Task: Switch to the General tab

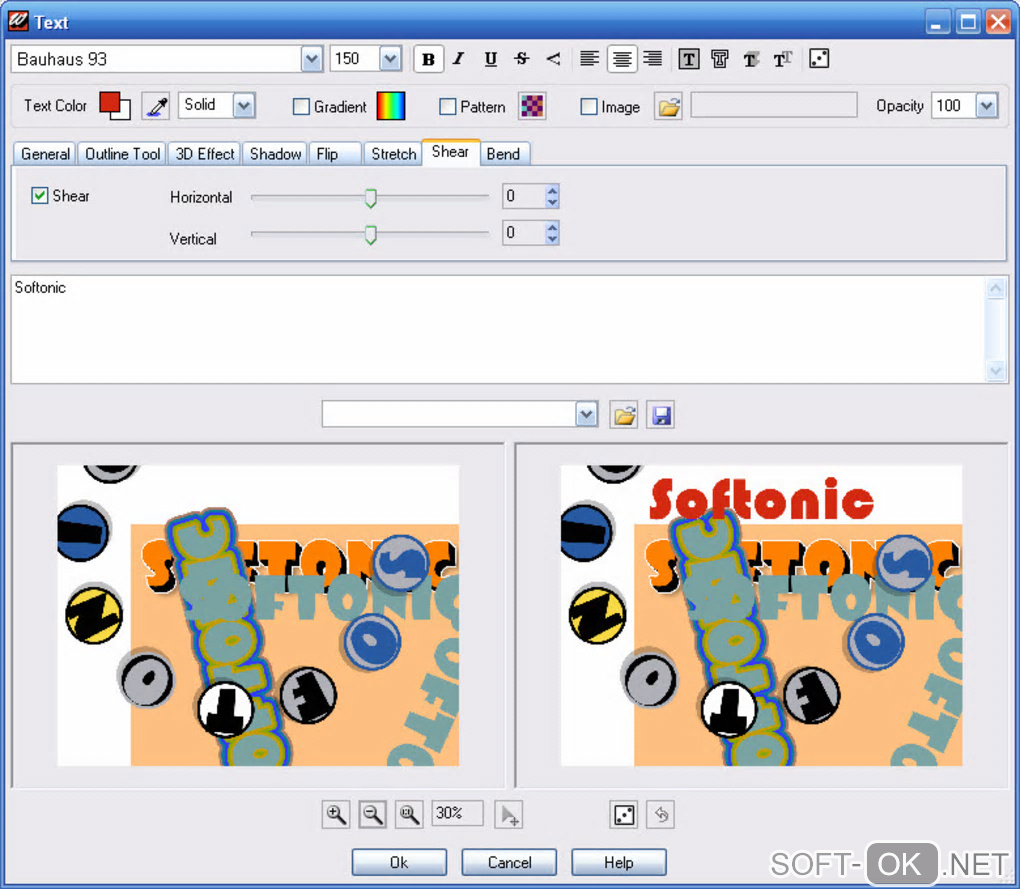Action: [45, 154]
